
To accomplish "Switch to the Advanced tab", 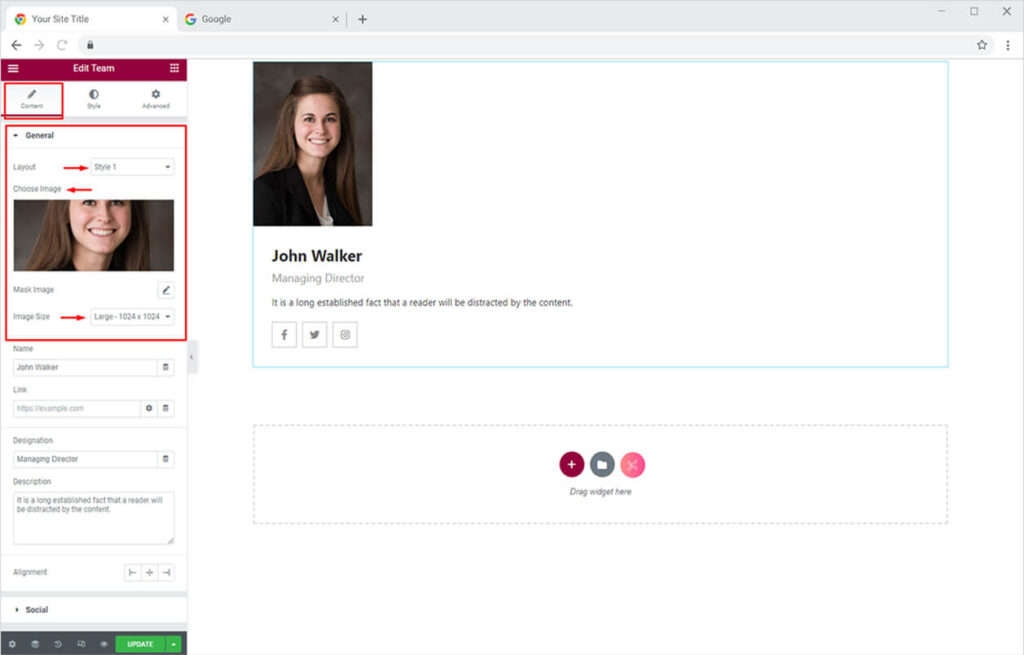I will point(155,99).
